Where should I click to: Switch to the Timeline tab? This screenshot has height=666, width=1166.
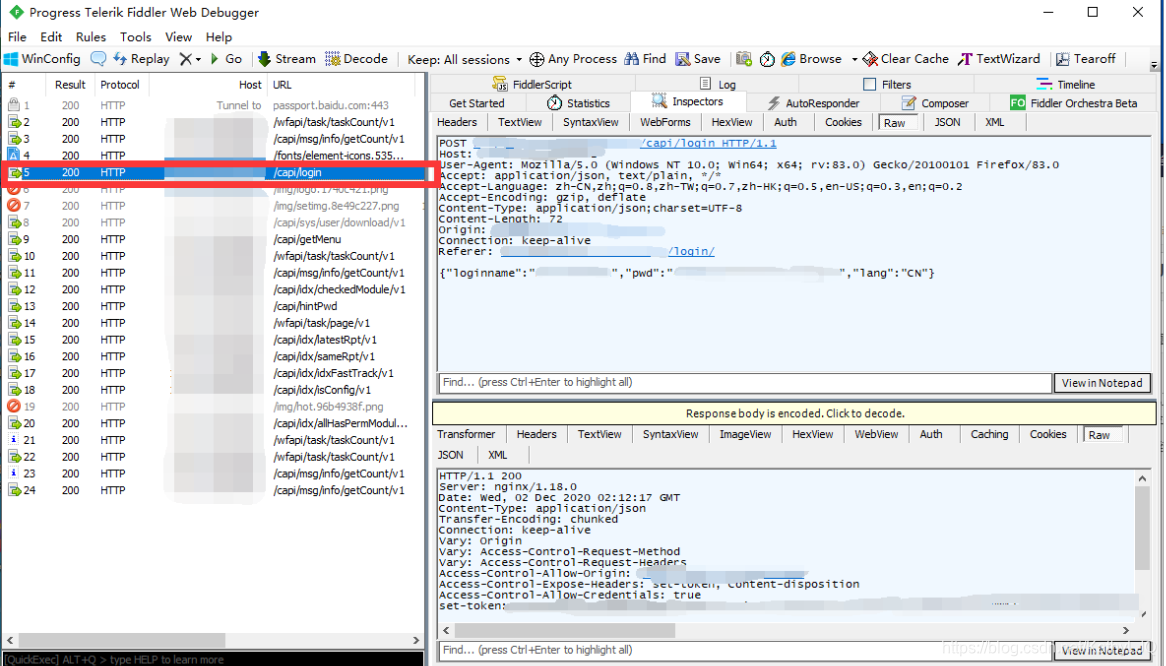(1066, 84)
